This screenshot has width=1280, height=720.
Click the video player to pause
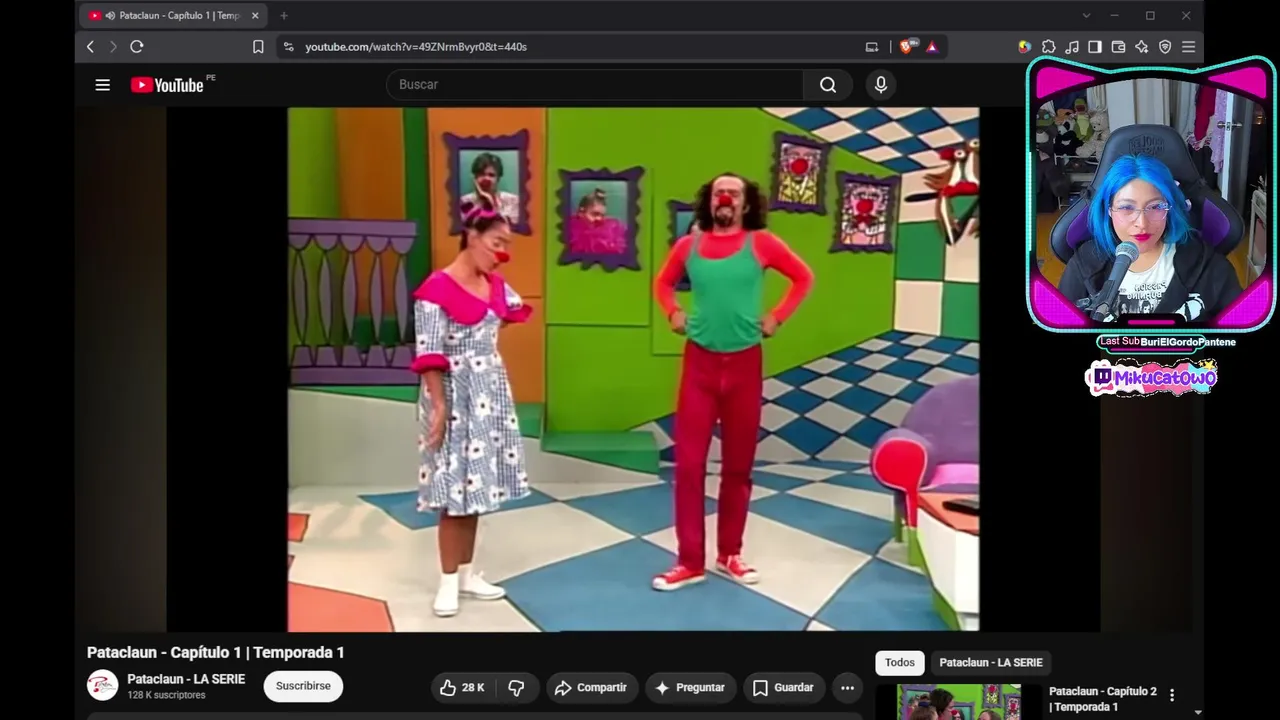[633, 369]
